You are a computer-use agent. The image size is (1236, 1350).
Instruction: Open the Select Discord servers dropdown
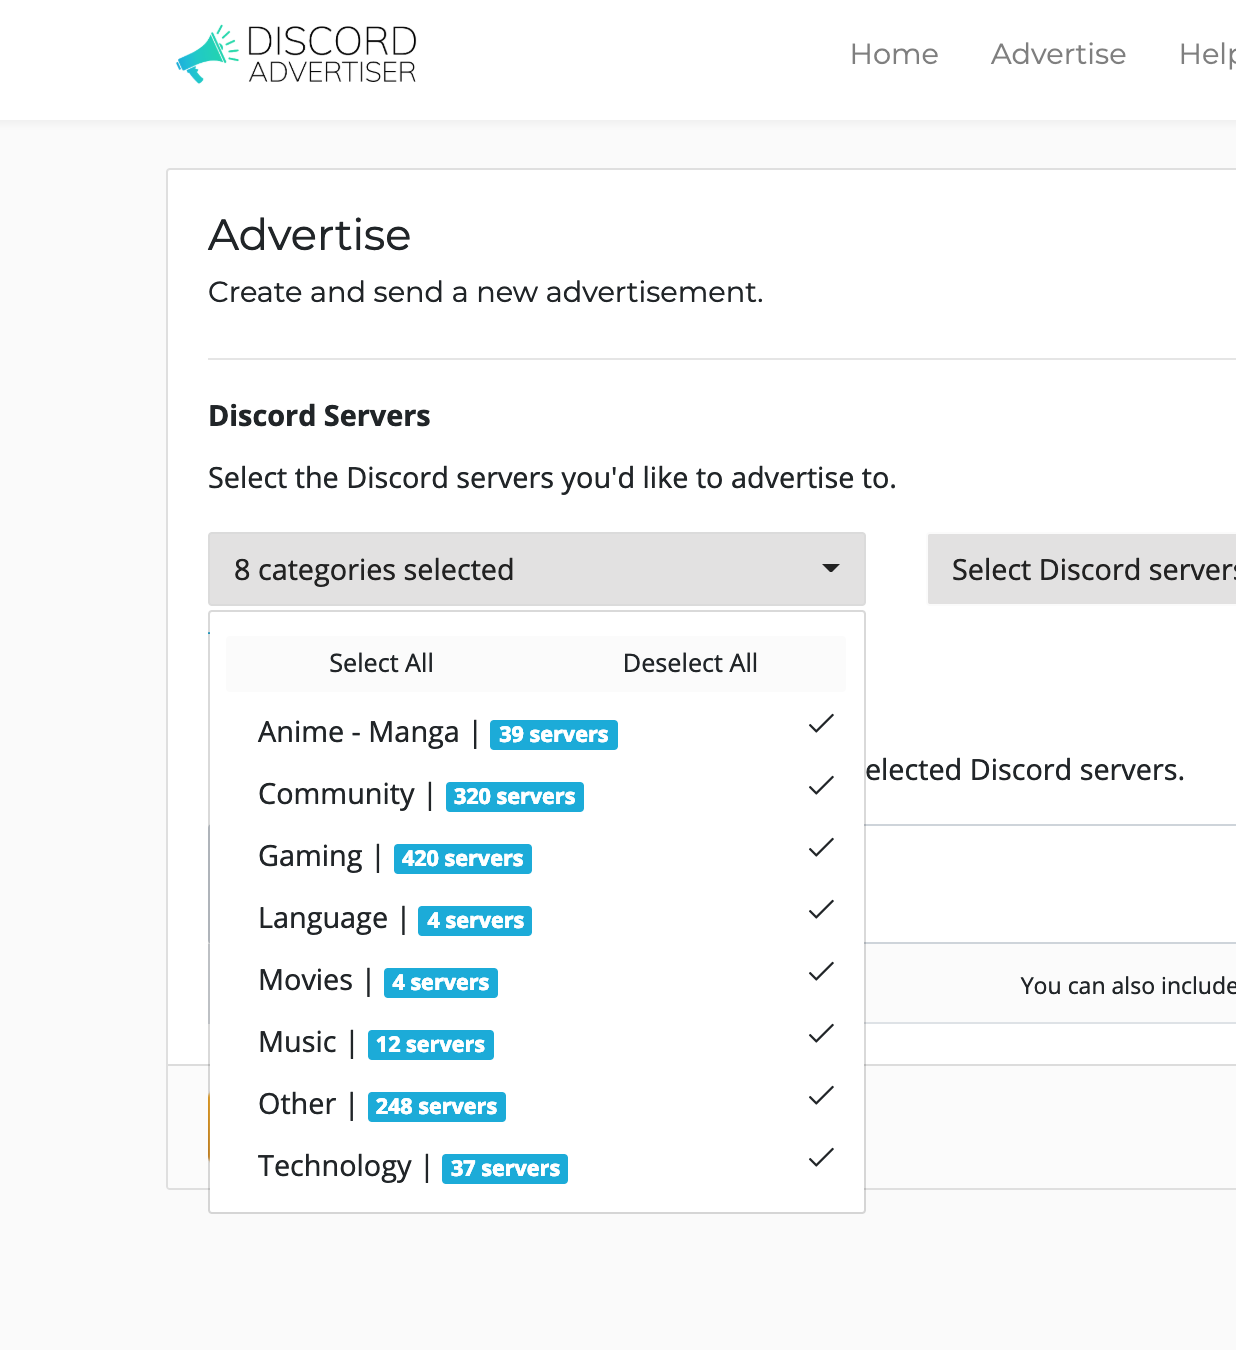pos(1082,569)
